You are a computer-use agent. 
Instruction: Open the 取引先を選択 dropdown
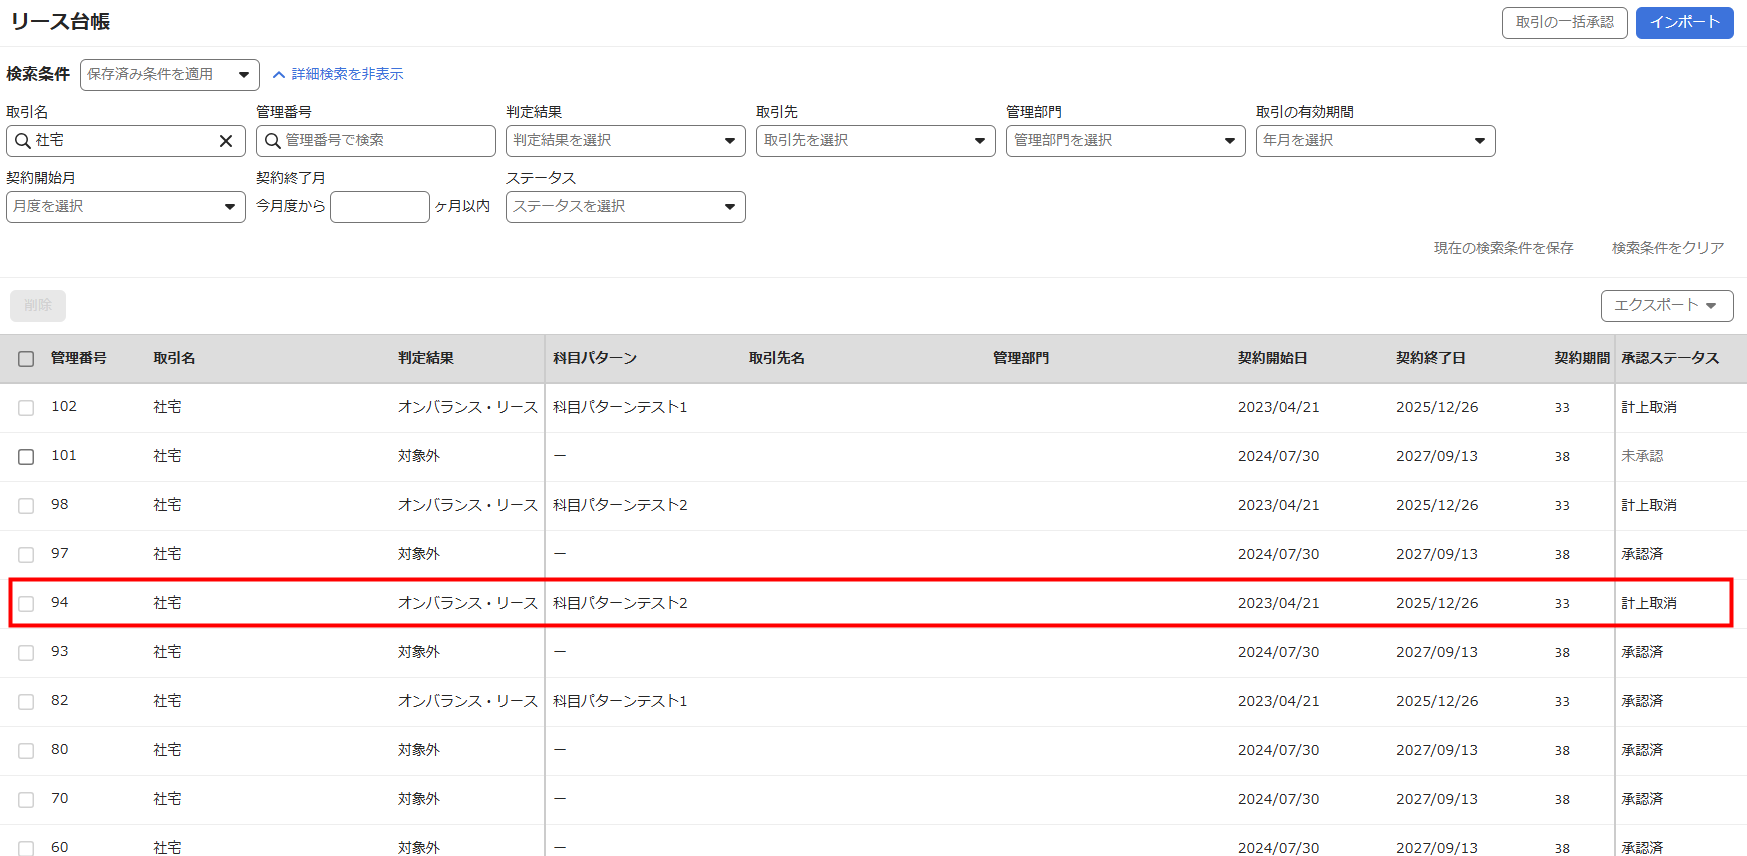click(x=875, y=141)
